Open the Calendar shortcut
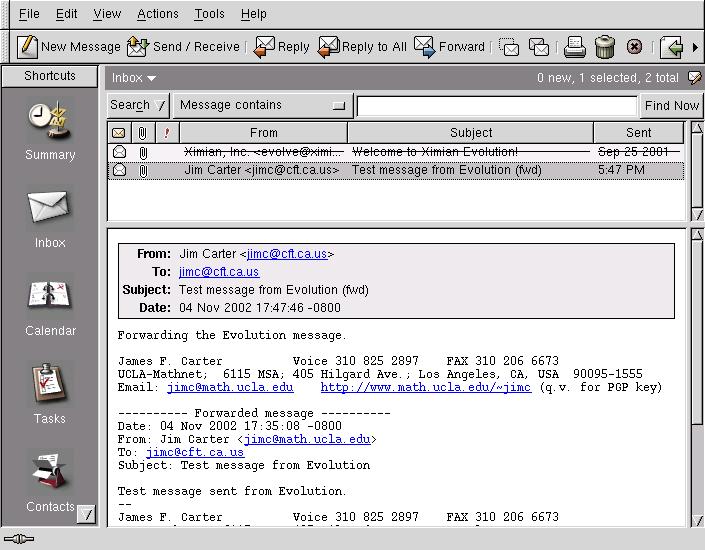705x550 pixels. click(x=50, y=307)
